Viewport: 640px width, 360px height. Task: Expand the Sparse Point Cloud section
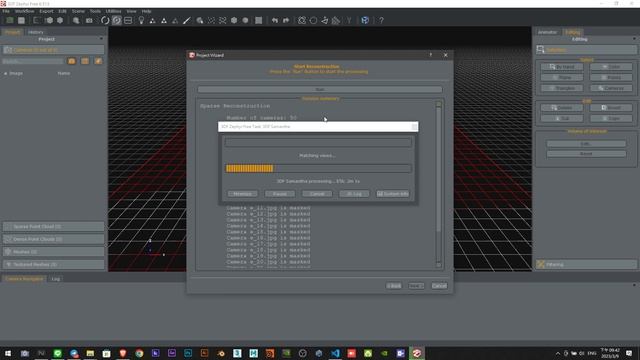tap(53, 226)
